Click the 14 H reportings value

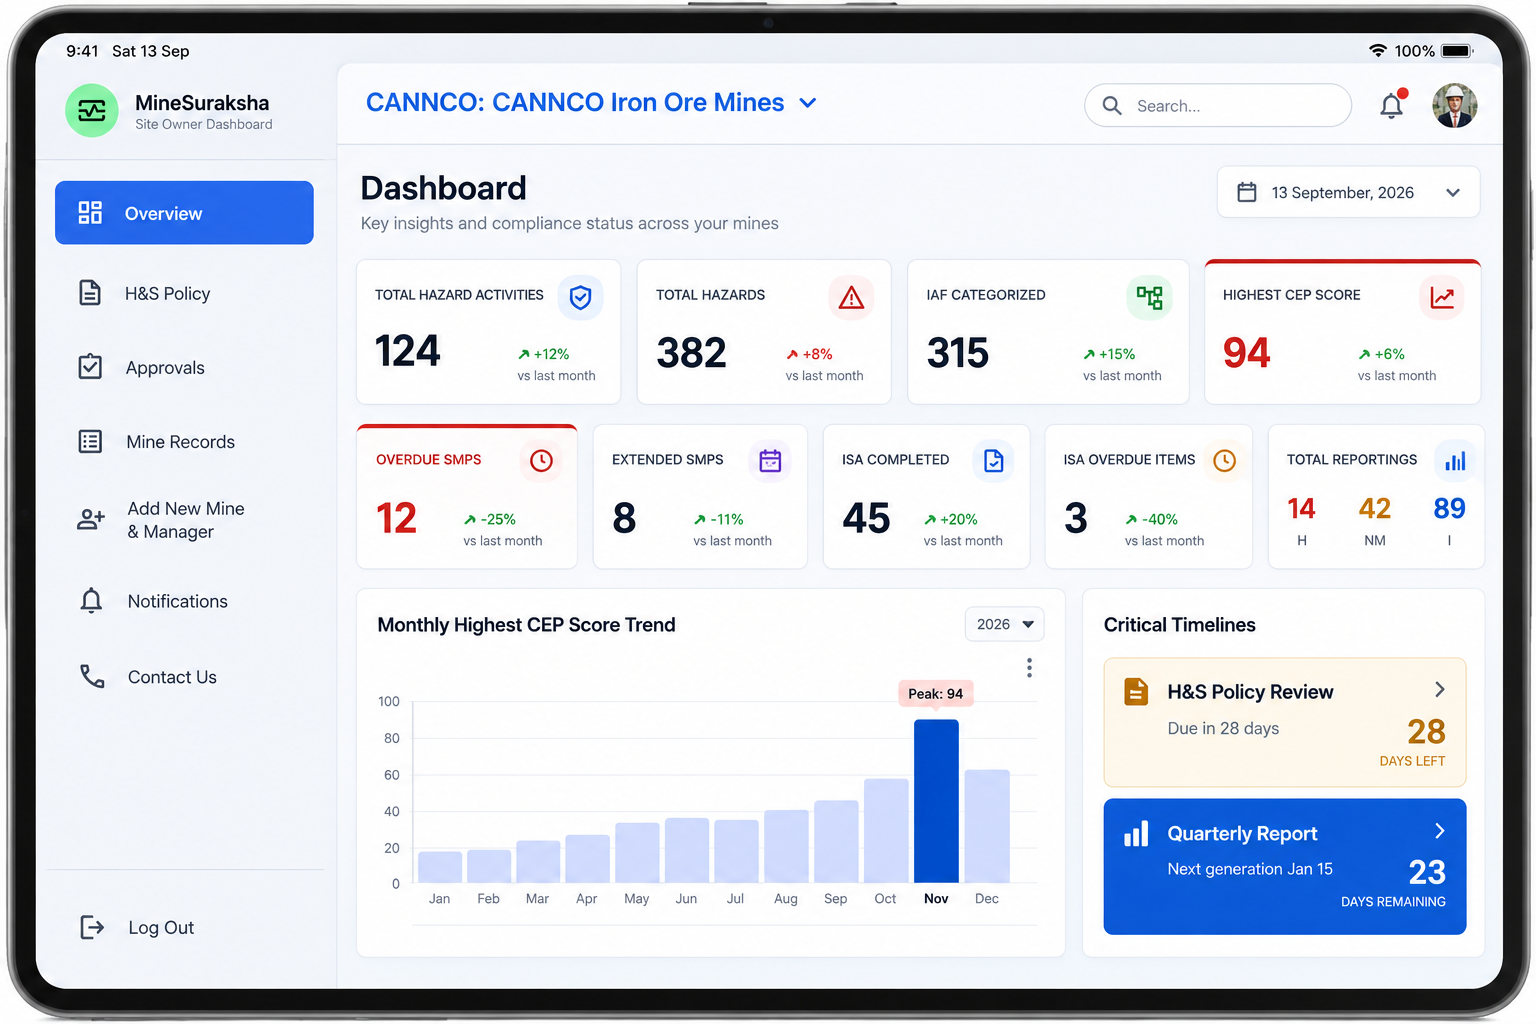pyautogui.click(x=1301, y=509)
